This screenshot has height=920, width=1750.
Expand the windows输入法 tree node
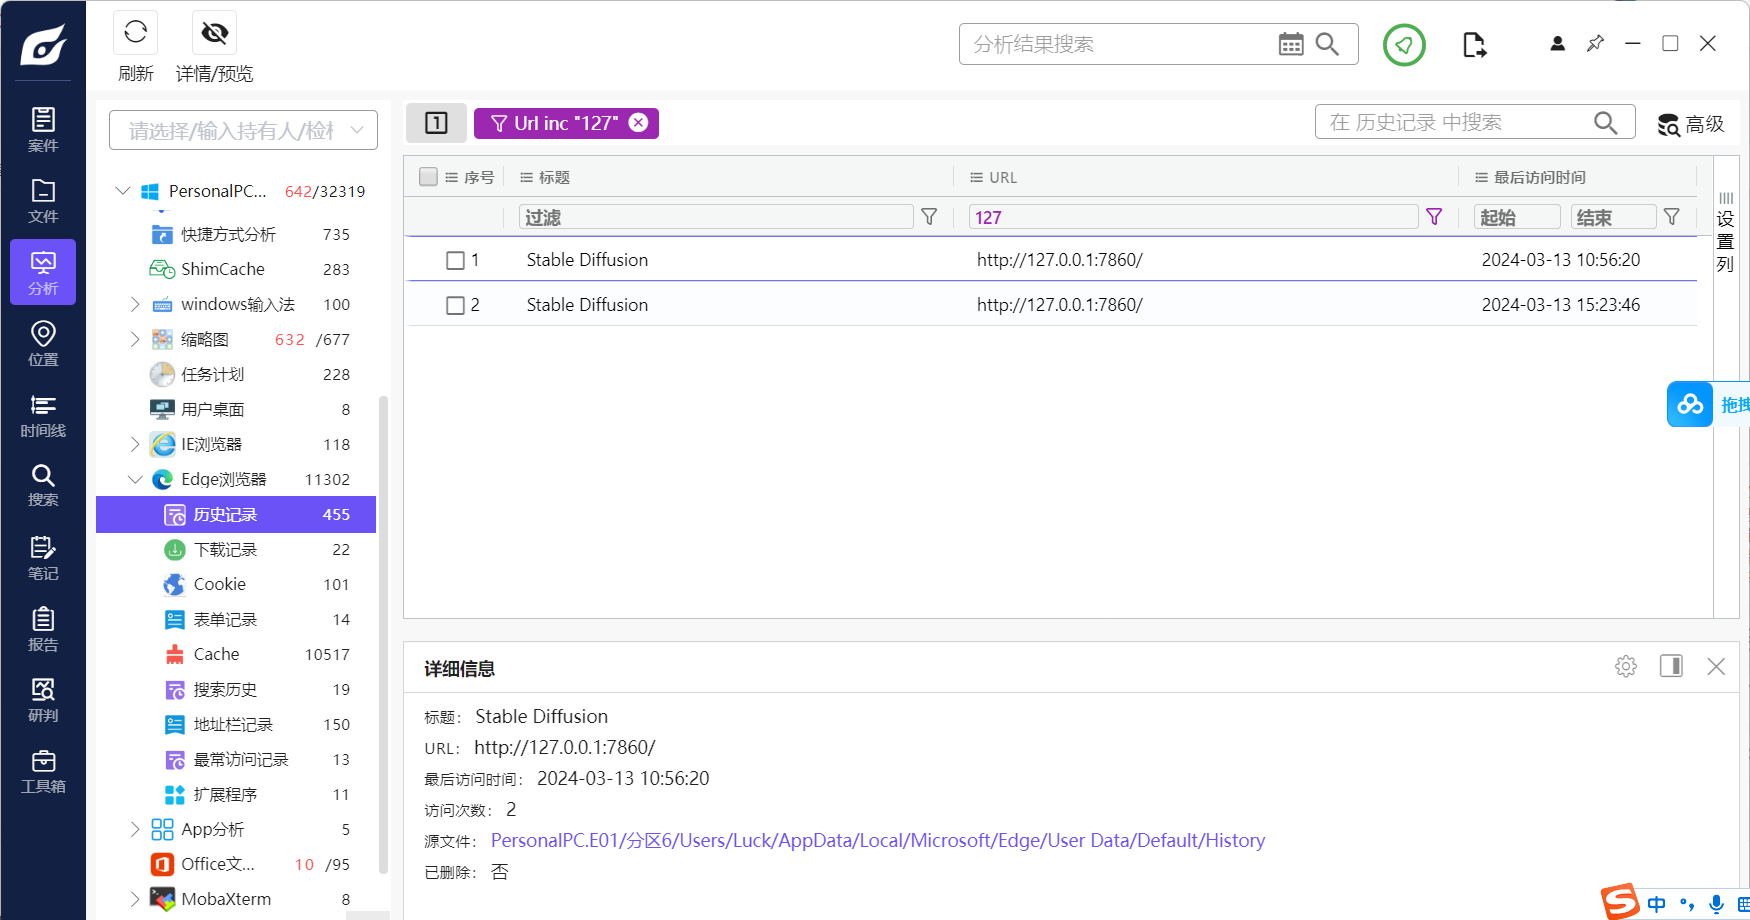pos(135,304)
